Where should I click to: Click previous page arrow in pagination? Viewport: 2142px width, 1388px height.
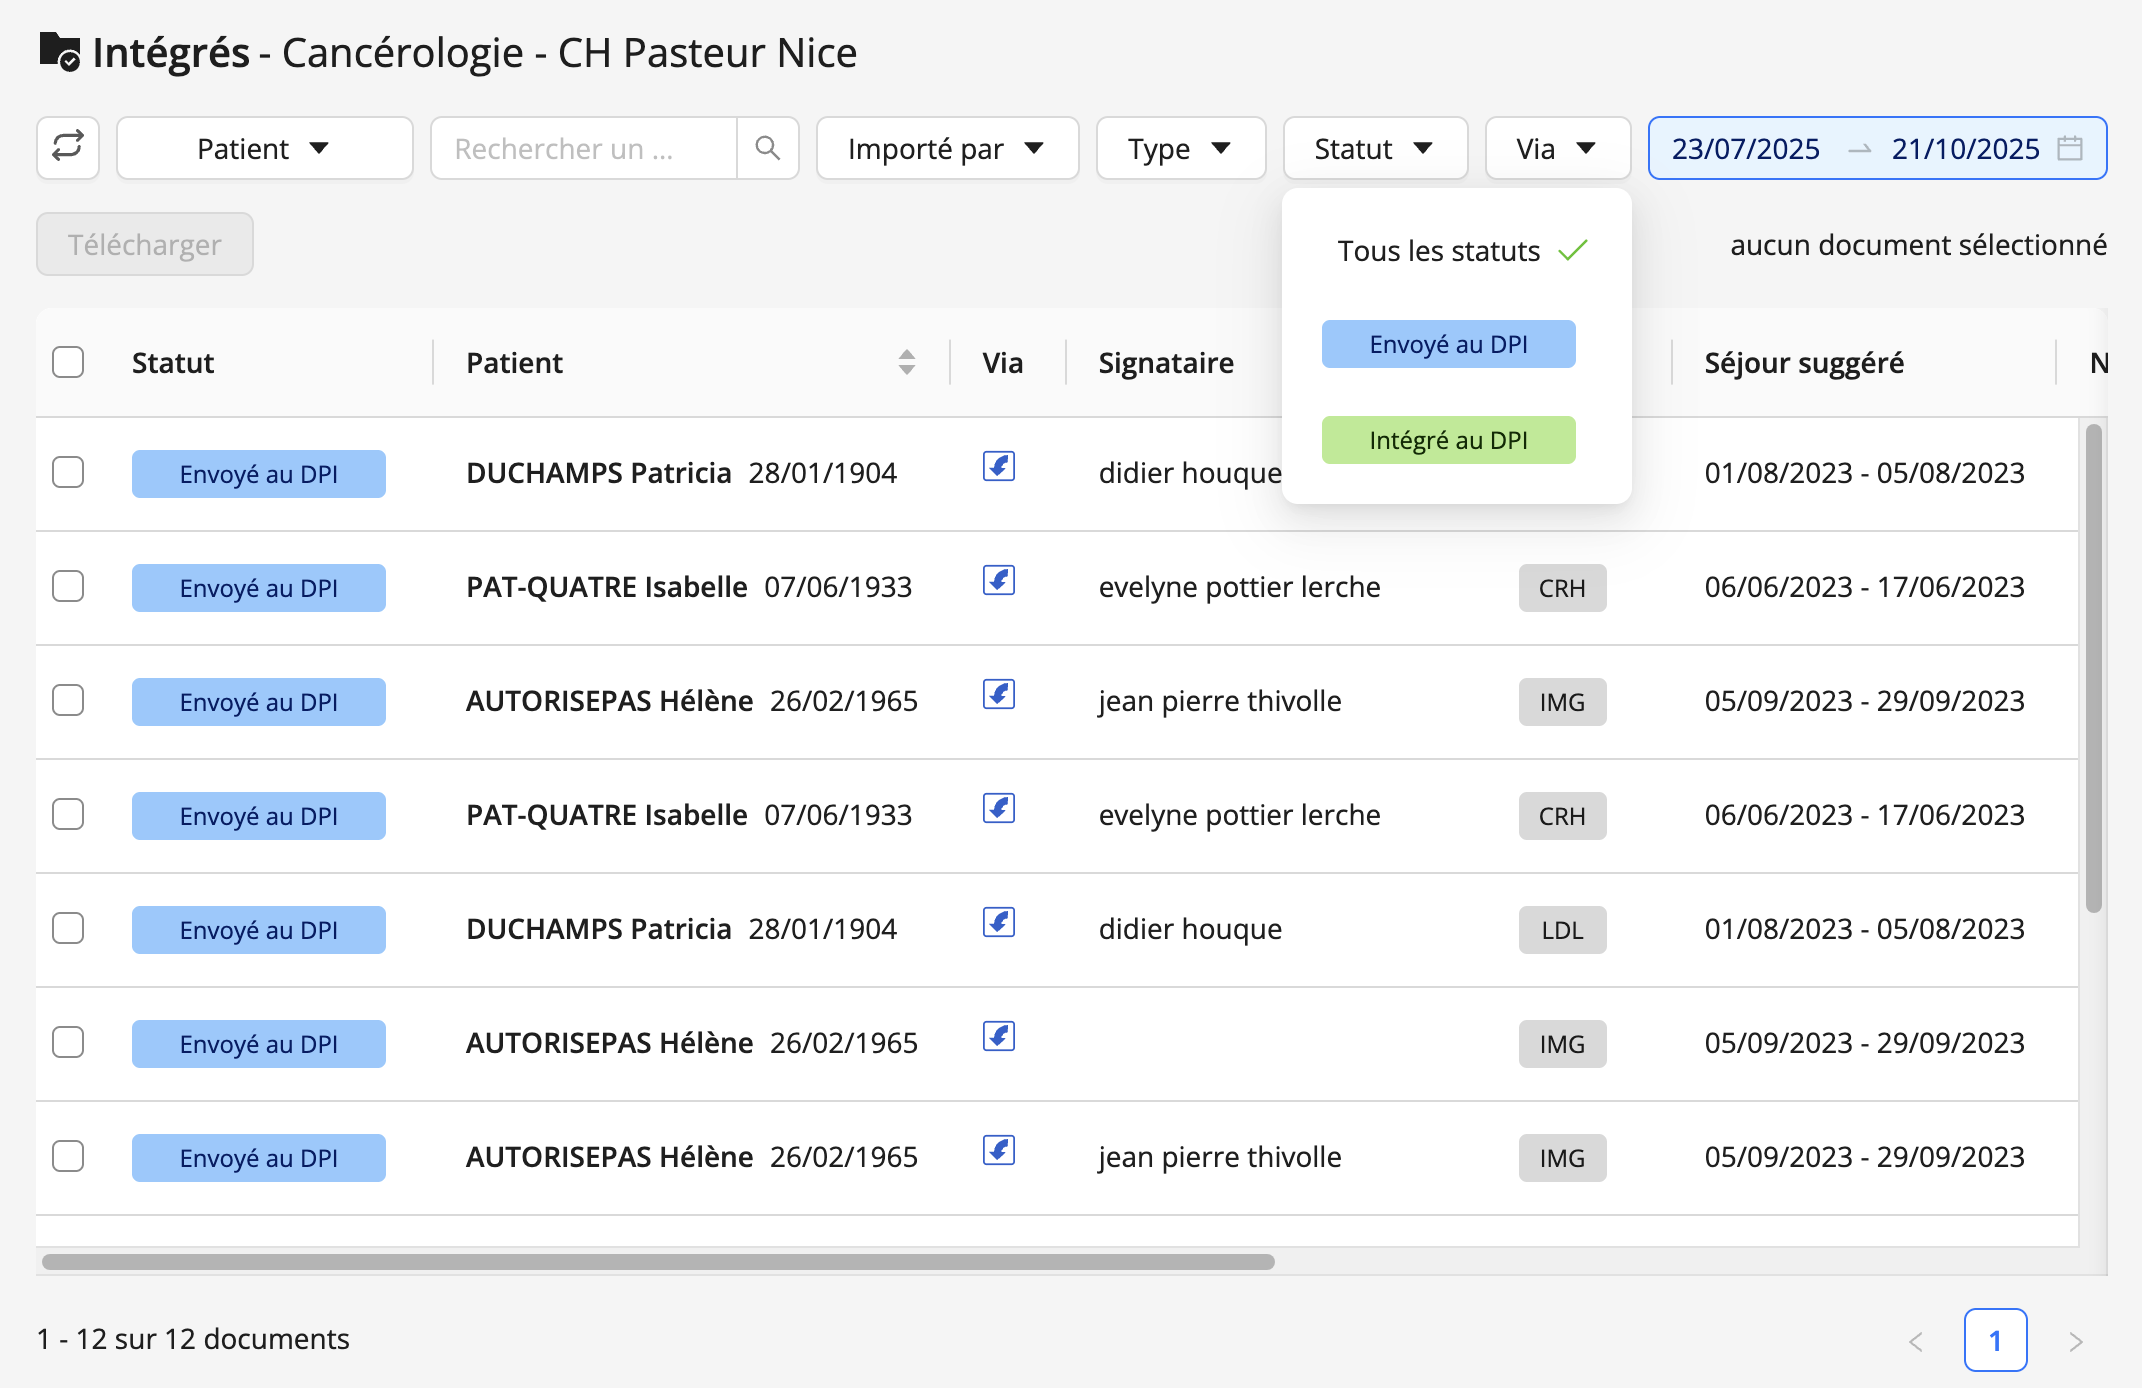click(1916, 1341)
